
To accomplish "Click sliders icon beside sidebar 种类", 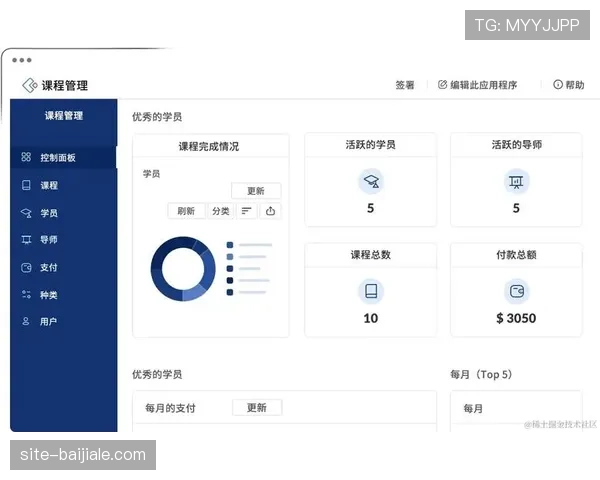I will 26,294.
